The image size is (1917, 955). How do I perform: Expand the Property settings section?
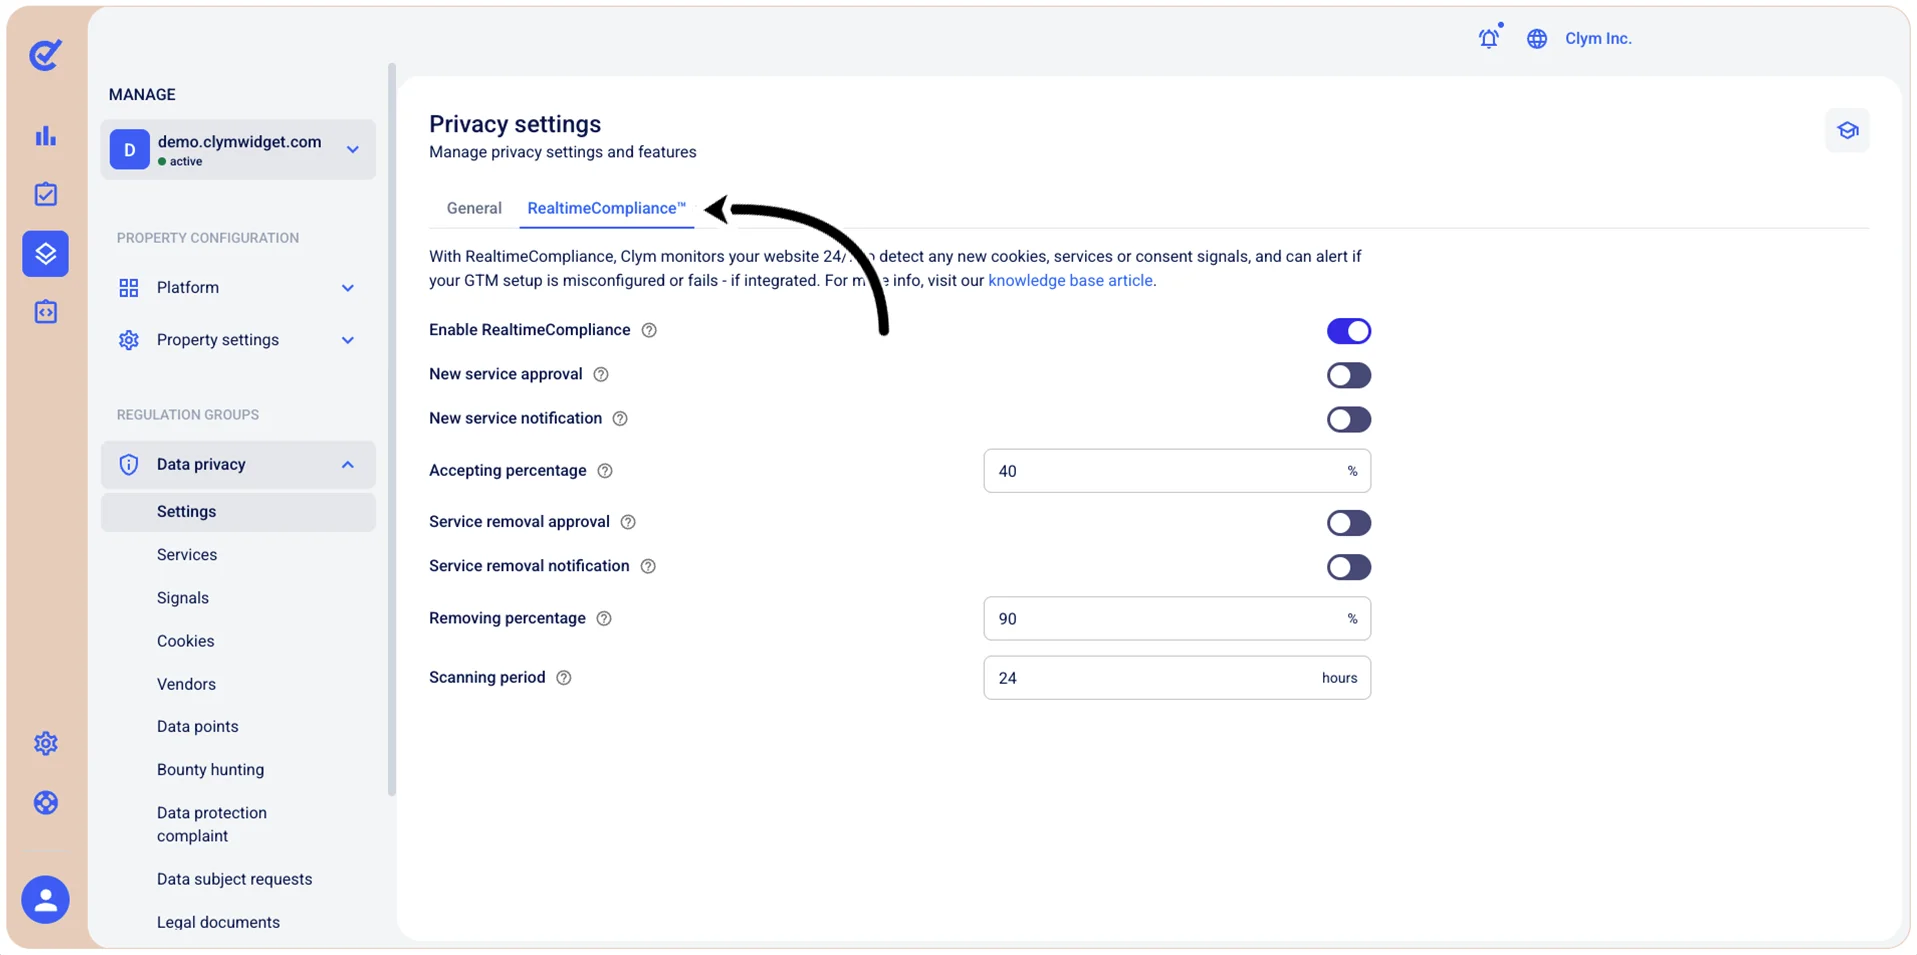238,340
